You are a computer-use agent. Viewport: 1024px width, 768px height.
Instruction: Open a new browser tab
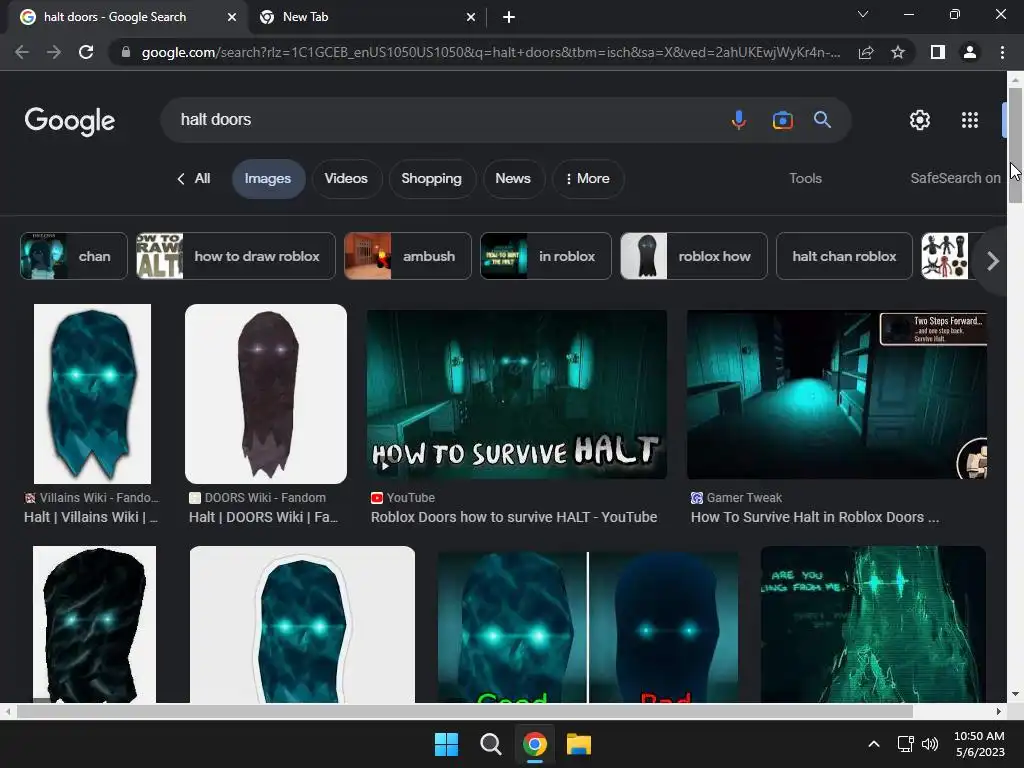pos(509,17)
